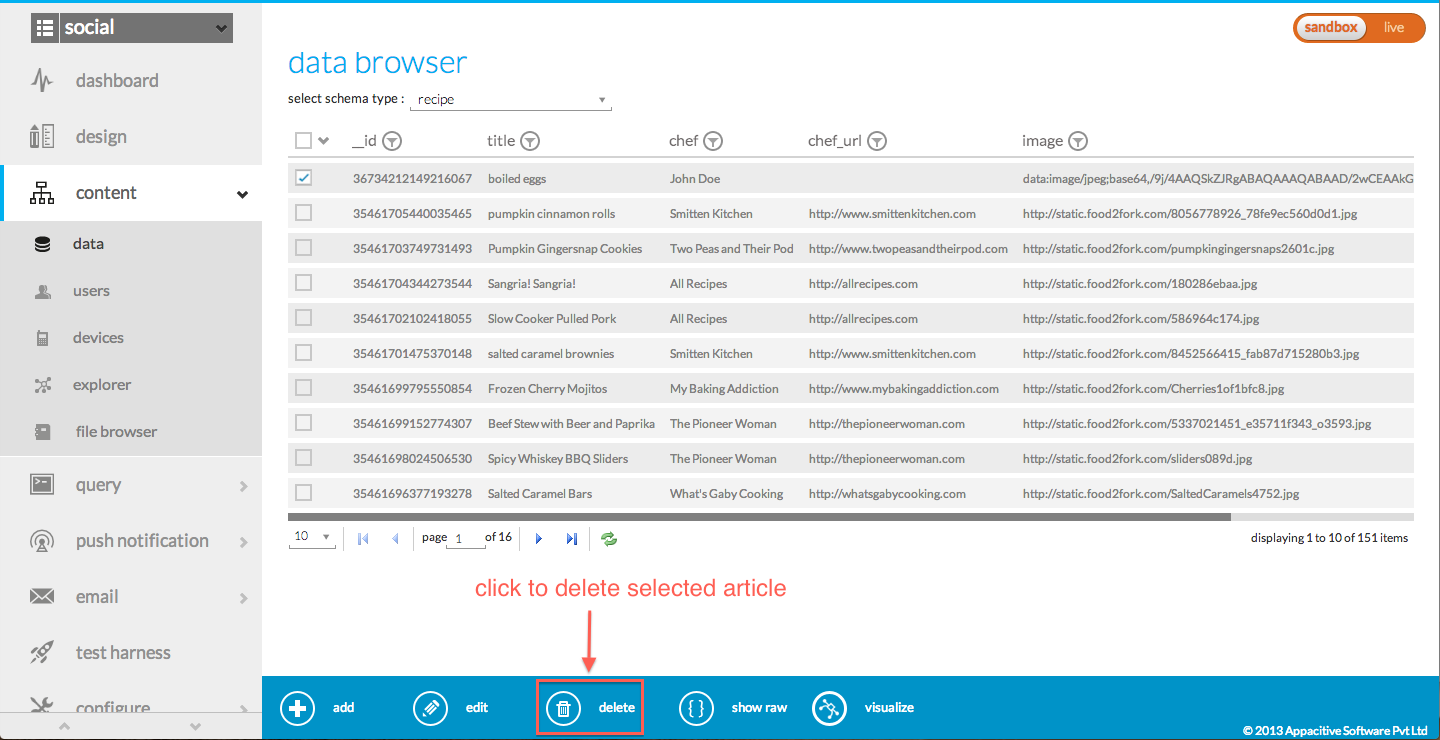
Task: Click id 35461696377193278
Action: [412, 494]
